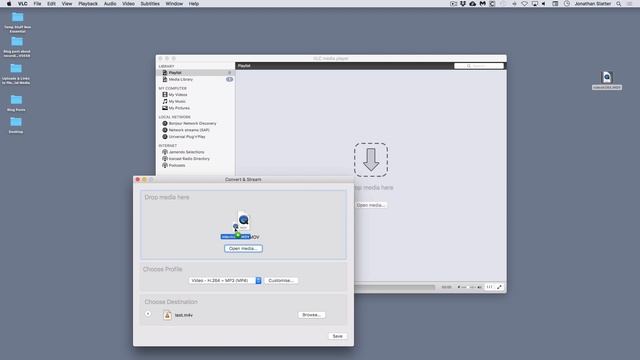Select the MOV file icon on desktop
640x360 pixels.
pyautogui.click(x=607, y=77)
